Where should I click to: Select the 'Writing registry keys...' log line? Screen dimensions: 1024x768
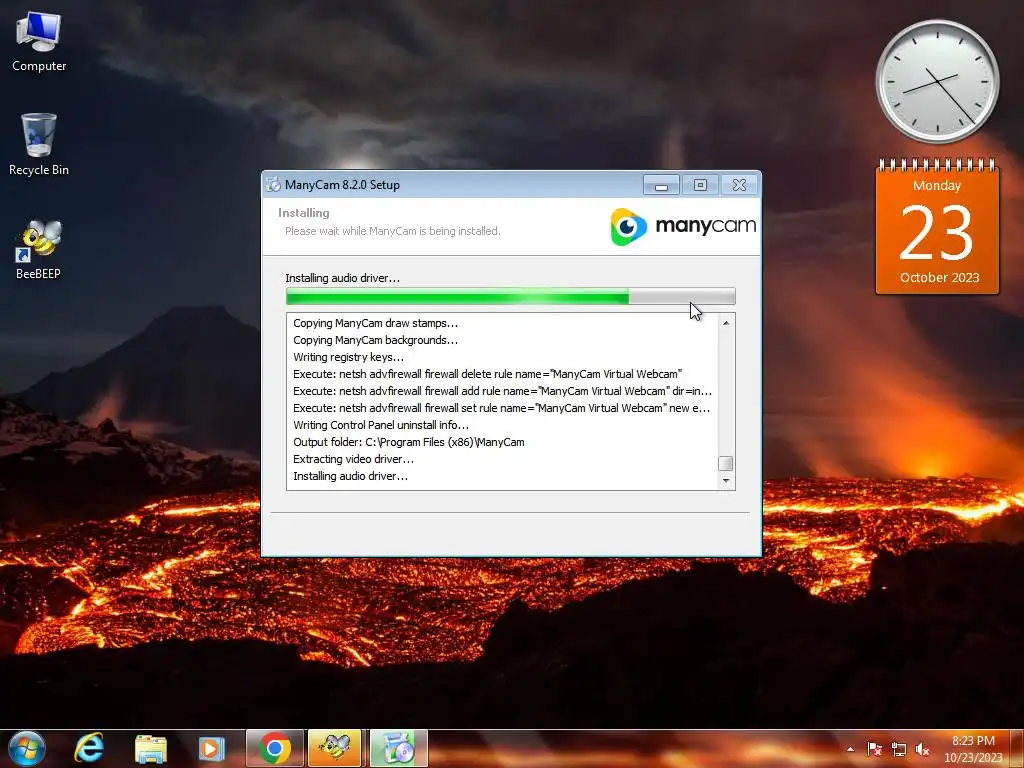(x=349, y=357)
